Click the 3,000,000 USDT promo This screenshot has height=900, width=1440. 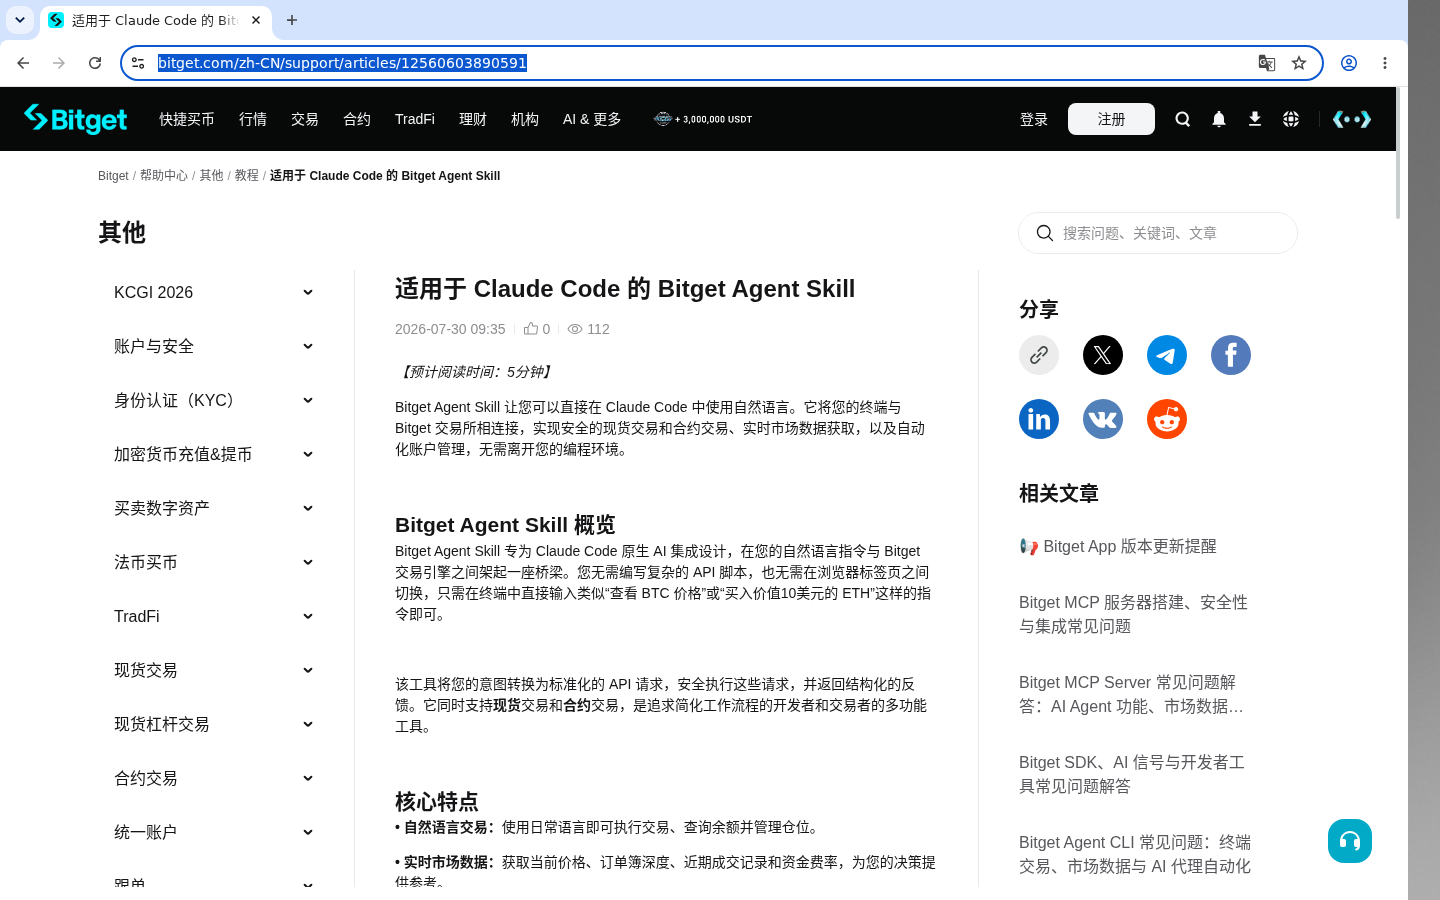pos(703,119)
